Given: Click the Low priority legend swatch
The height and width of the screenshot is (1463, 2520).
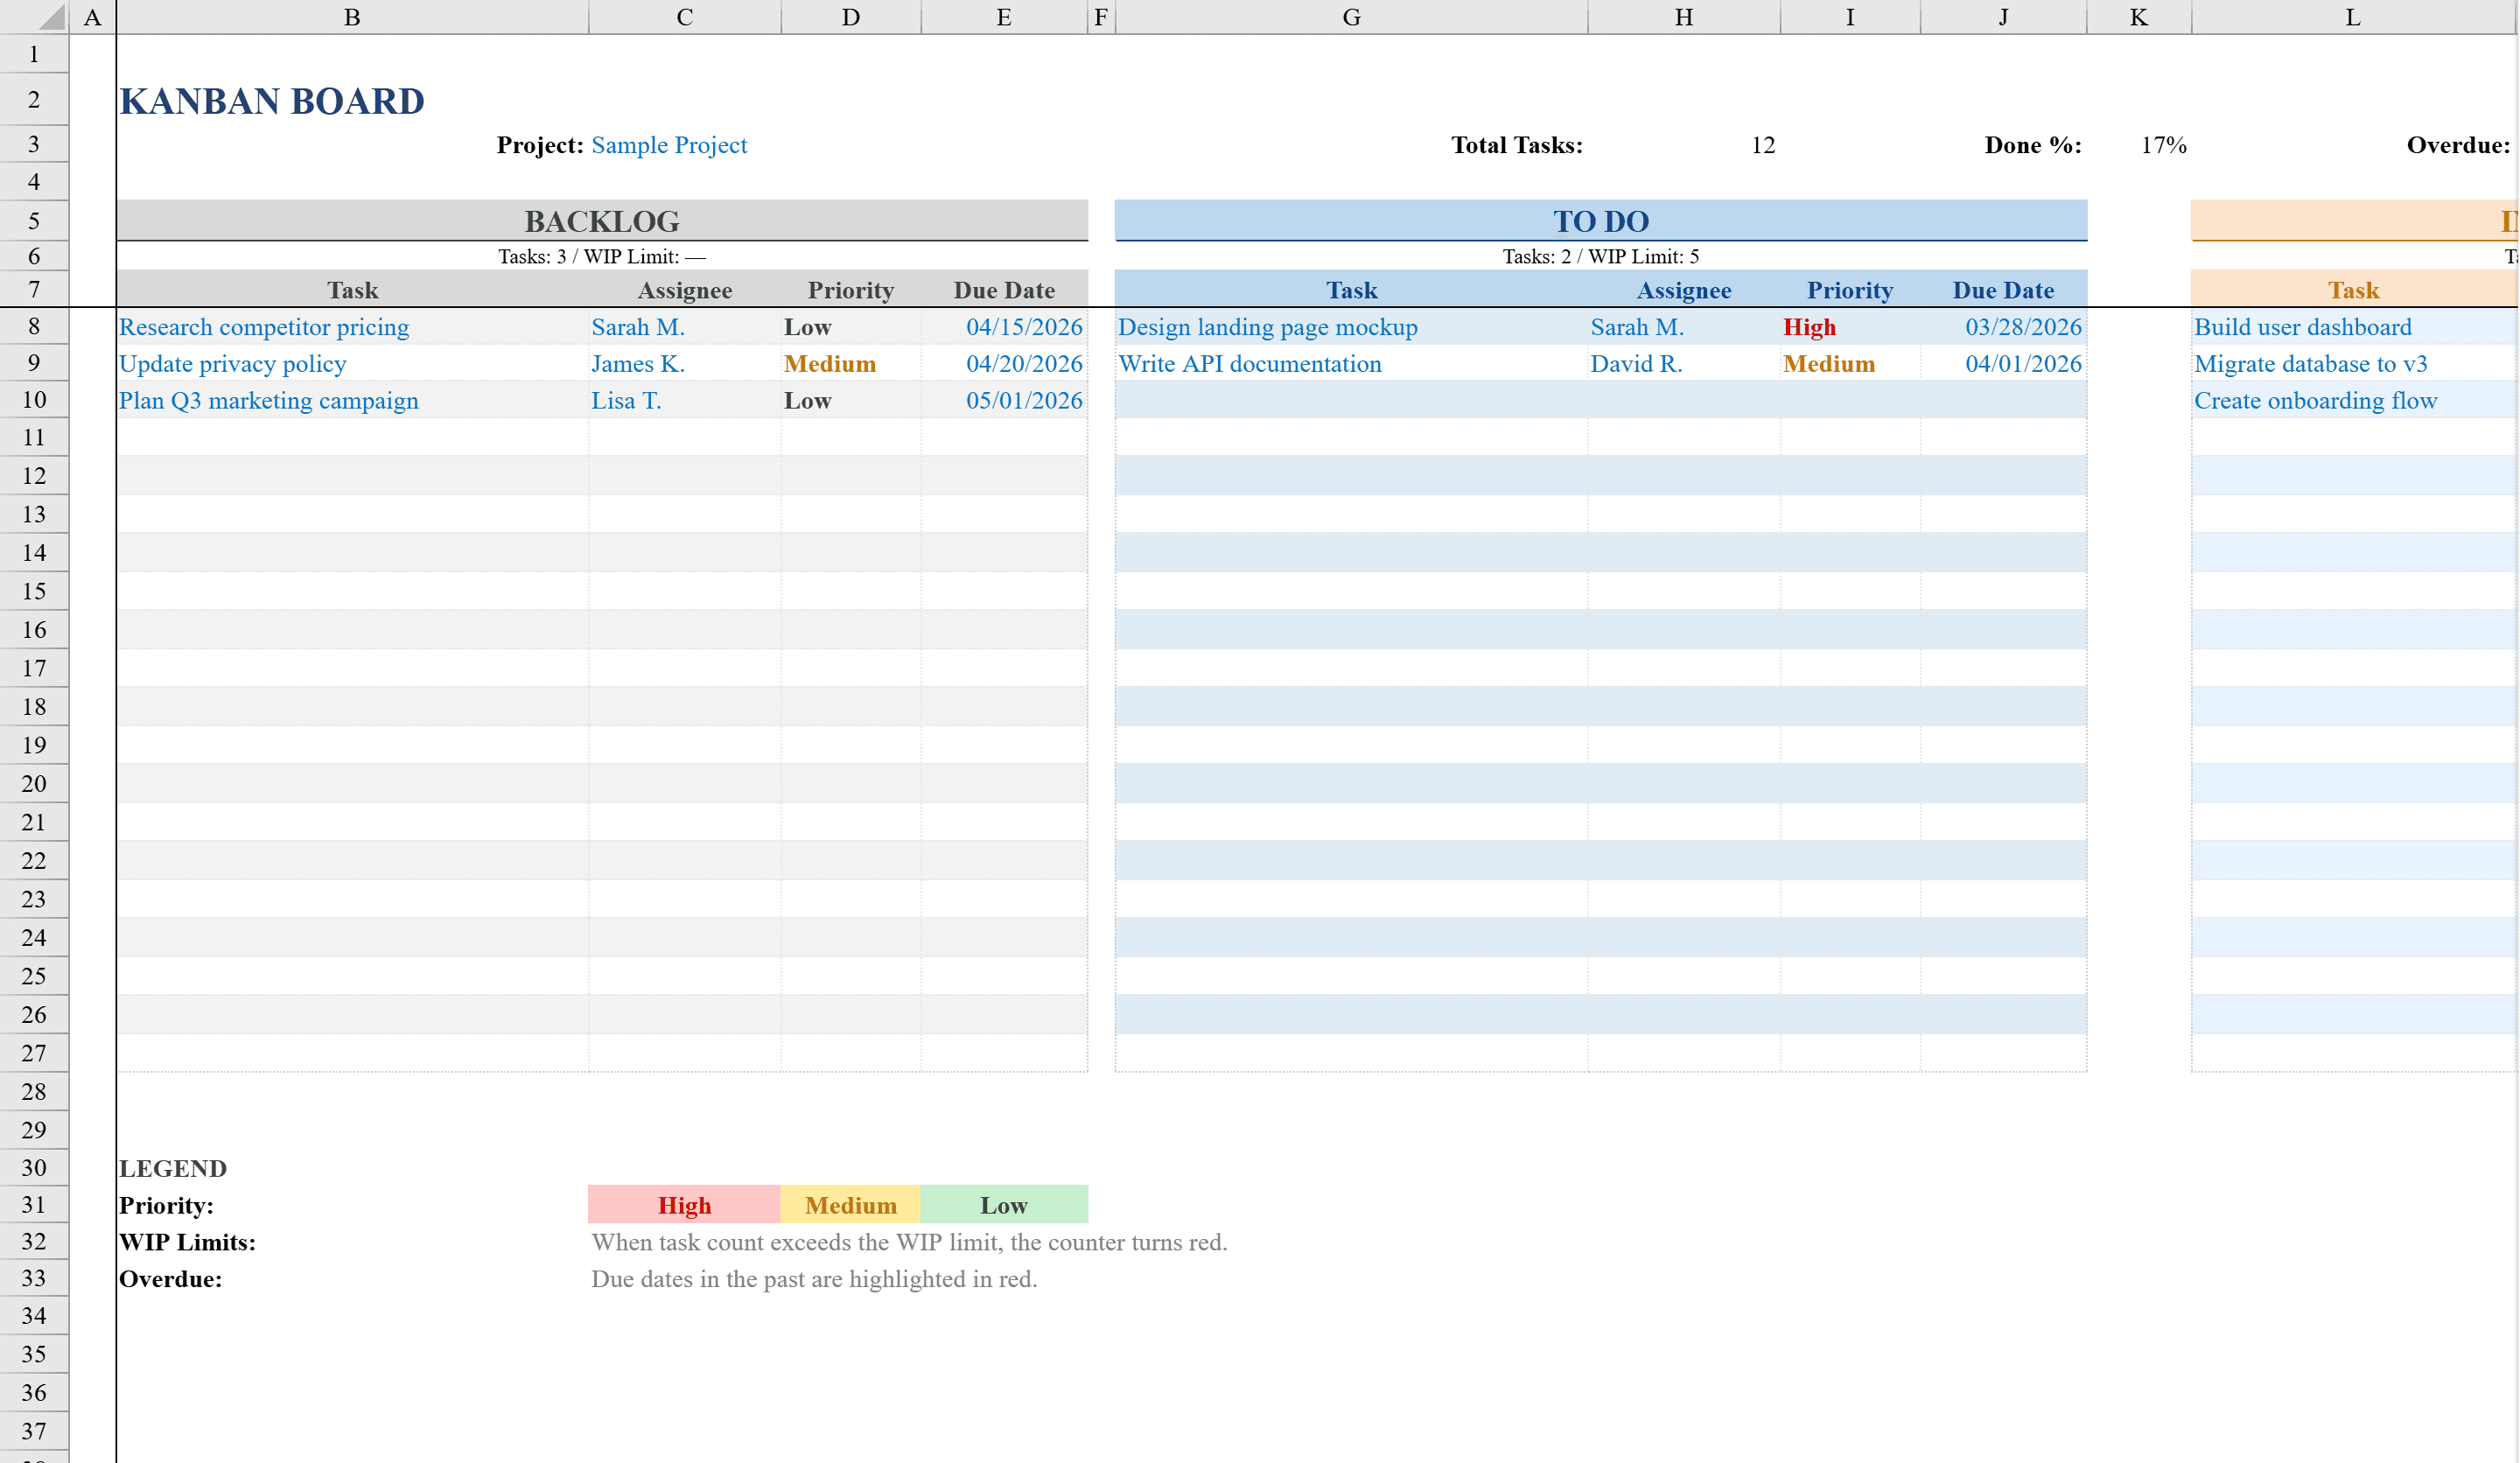Looking at the screenshot, I should tap(1004, 1204).
